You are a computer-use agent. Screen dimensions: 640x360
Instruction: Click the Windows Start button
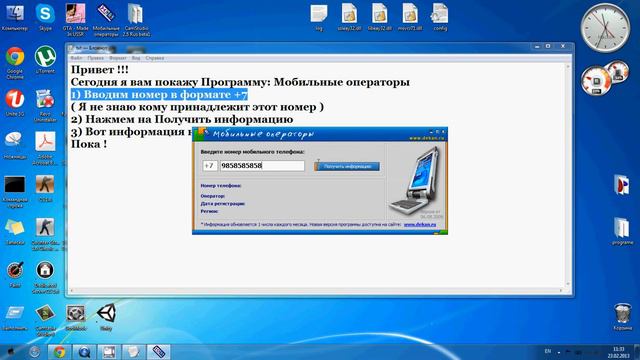click(11, 352)
